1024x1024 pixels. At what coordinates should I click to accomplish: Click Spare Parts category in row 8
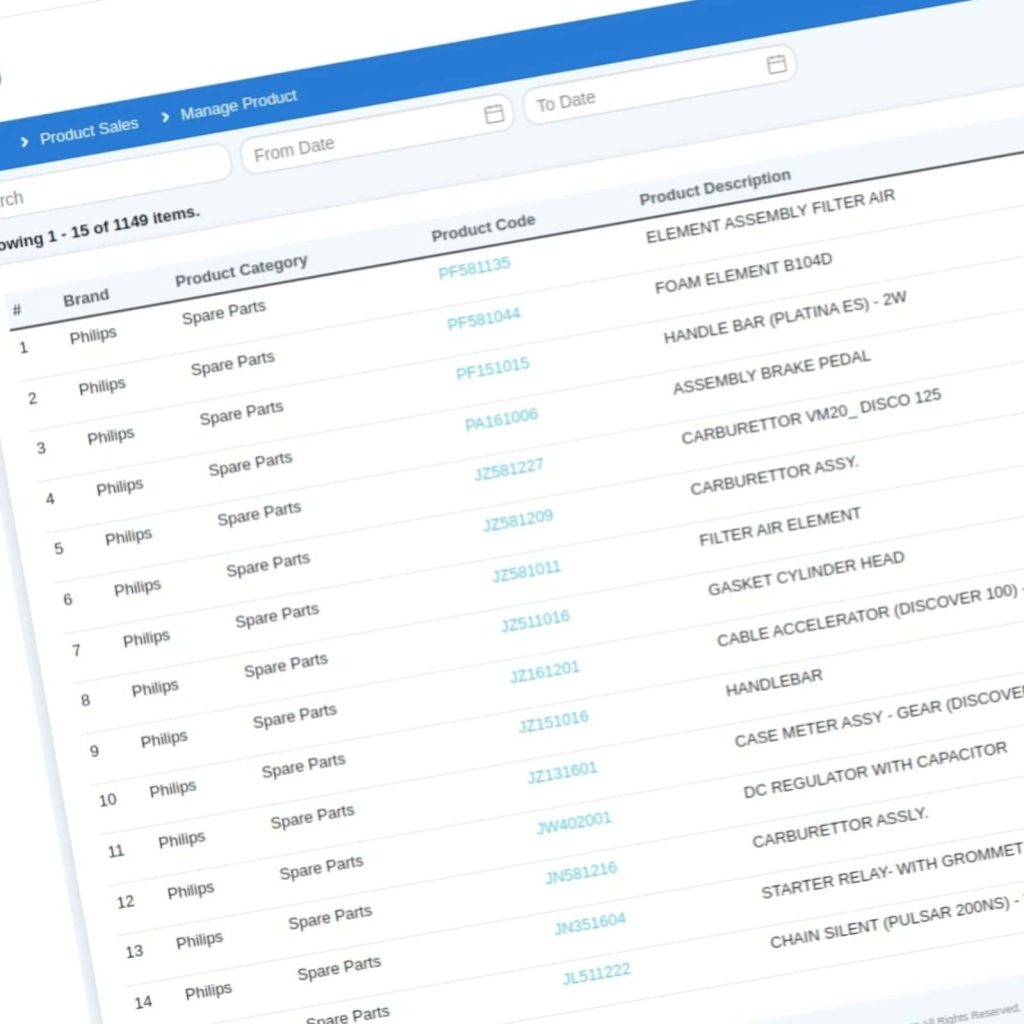tap(285, 665)
